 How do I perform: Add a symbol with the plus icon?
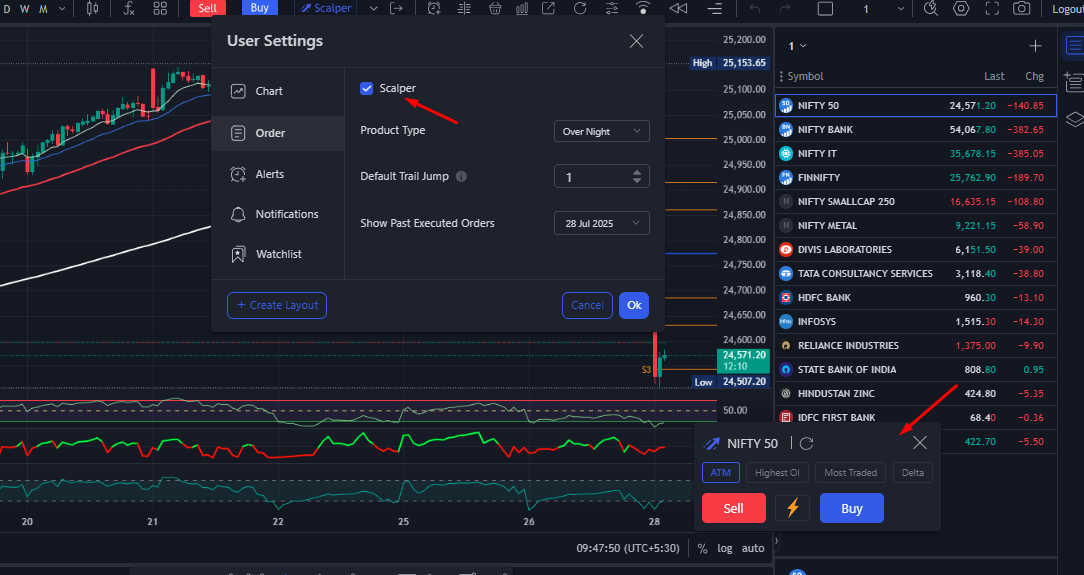[x=1035, y=46]
